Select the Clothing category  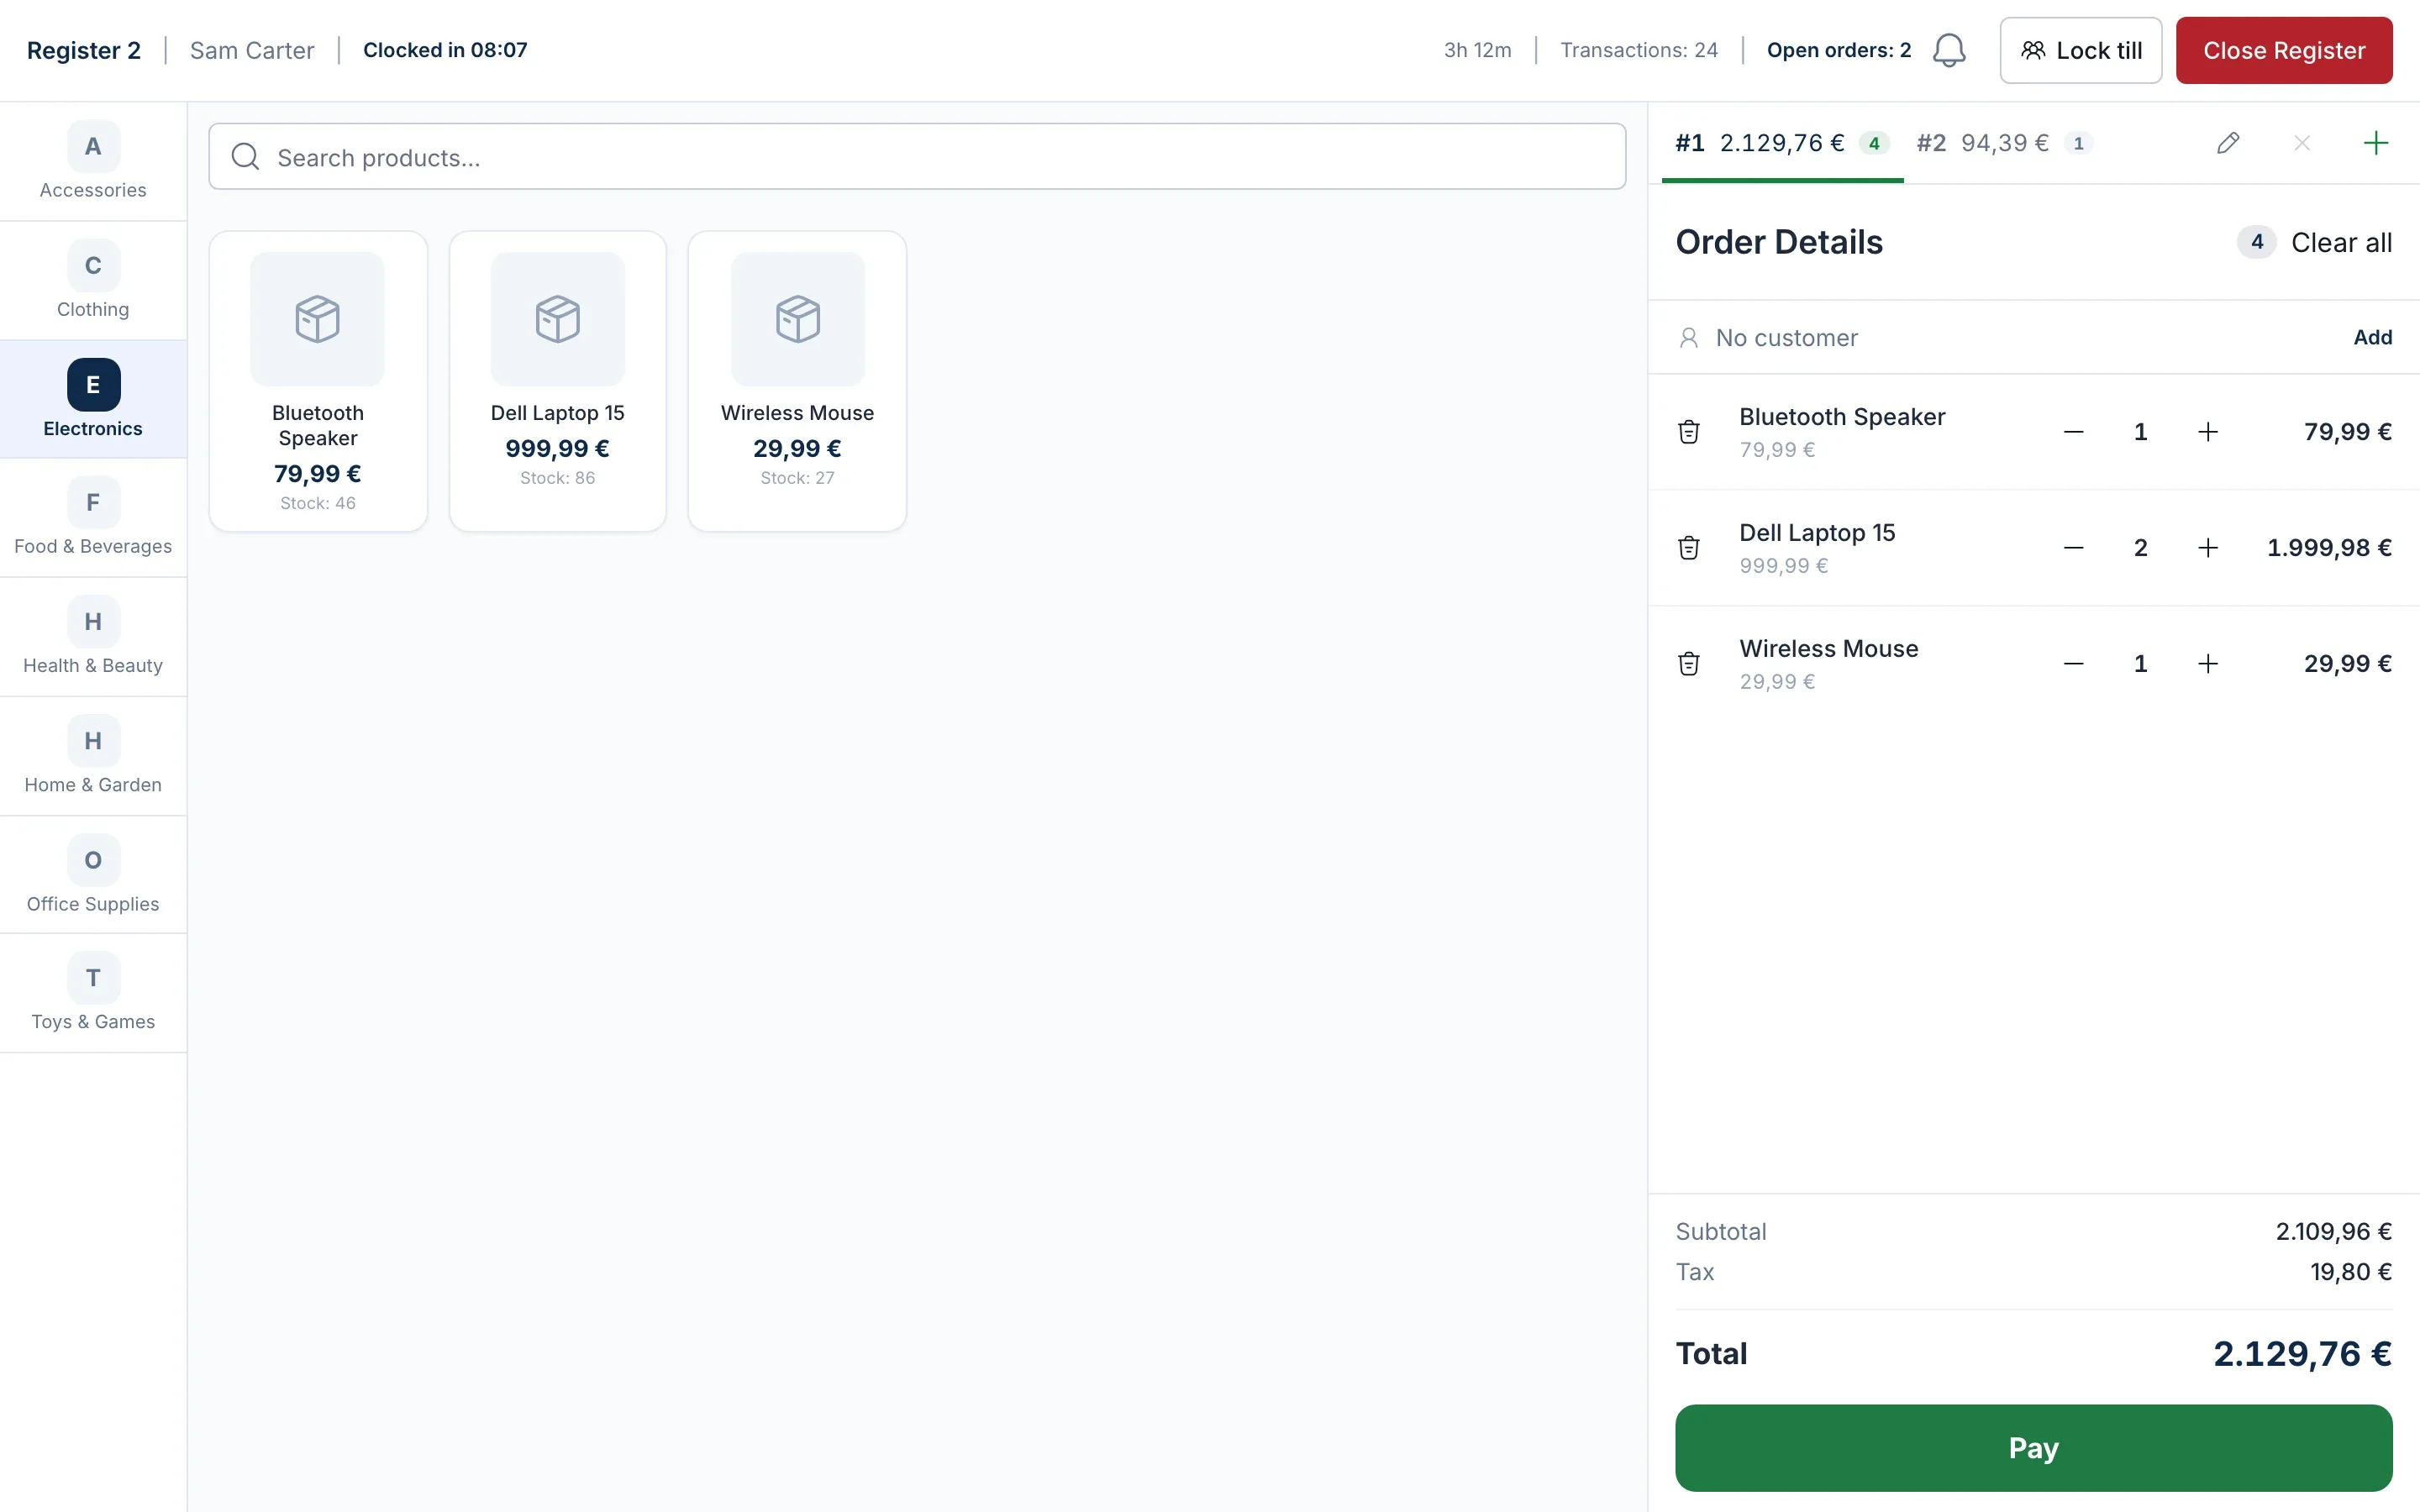(x=93, y=281)
